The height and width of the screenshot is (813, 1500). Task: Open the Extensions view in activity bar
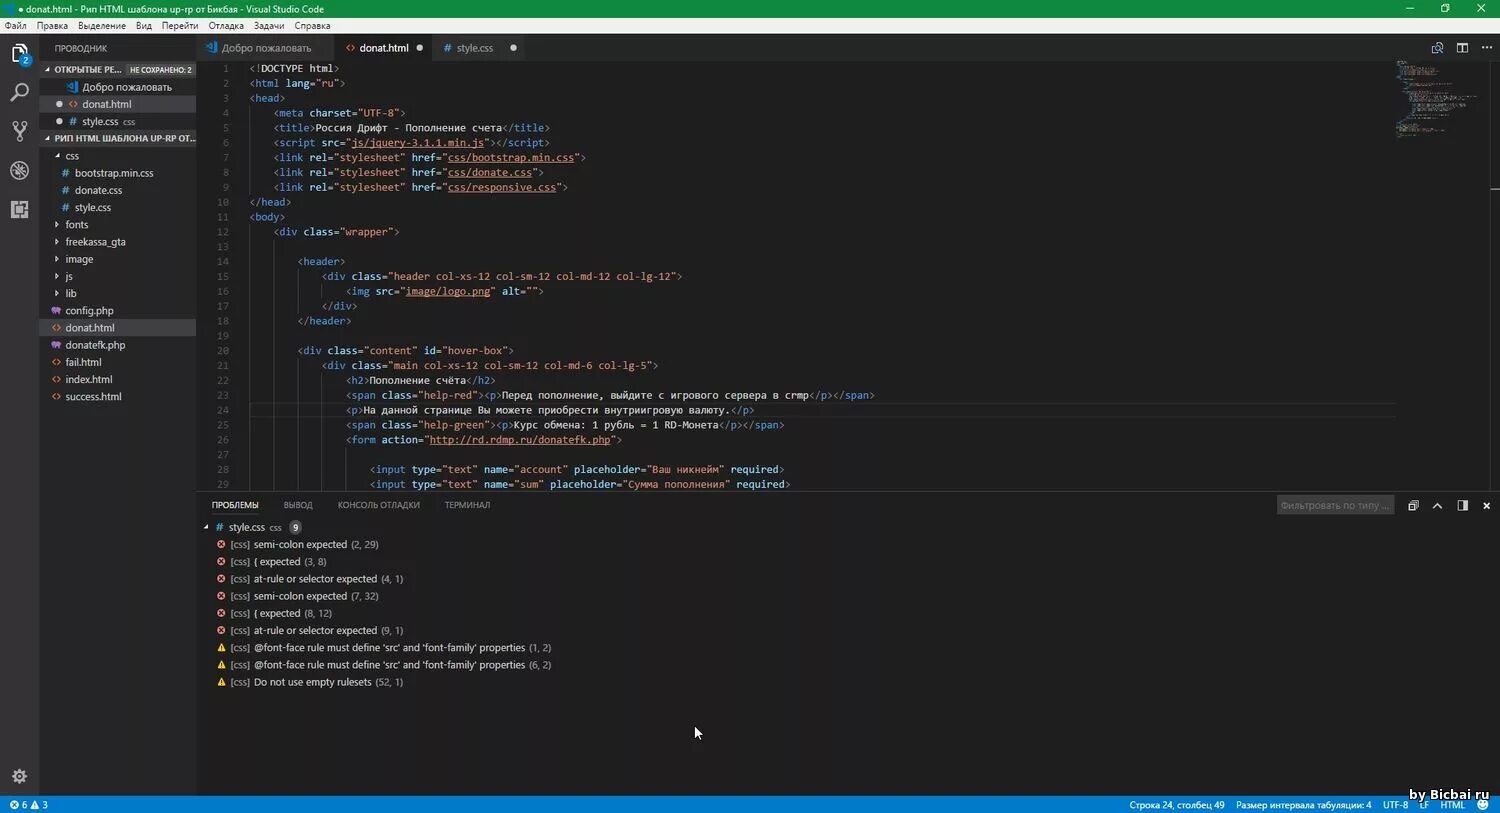click(19, 209)
